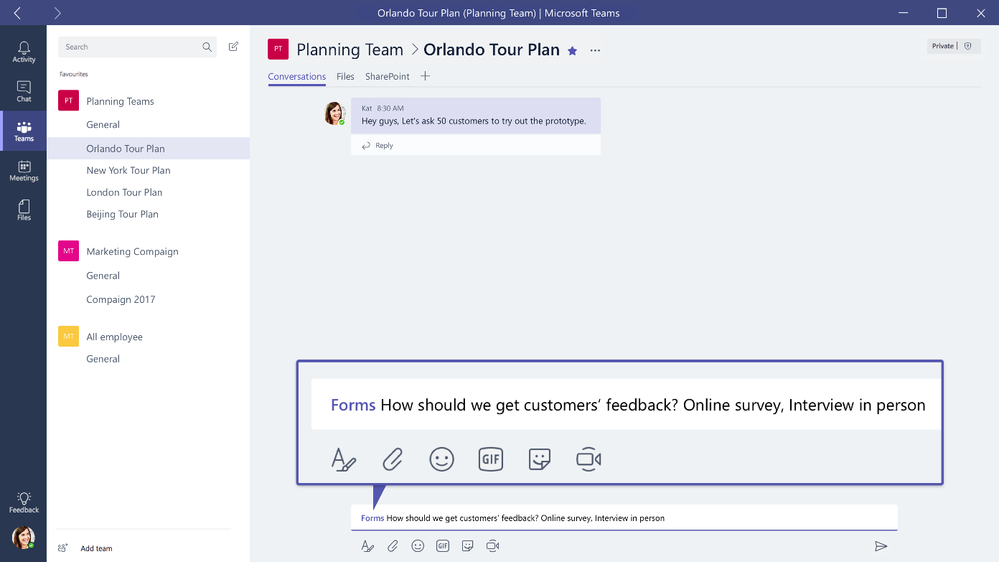This screenshot has width=999, height=562.
Task: Add a new tab with plus icon
Action: coord(425,76)
